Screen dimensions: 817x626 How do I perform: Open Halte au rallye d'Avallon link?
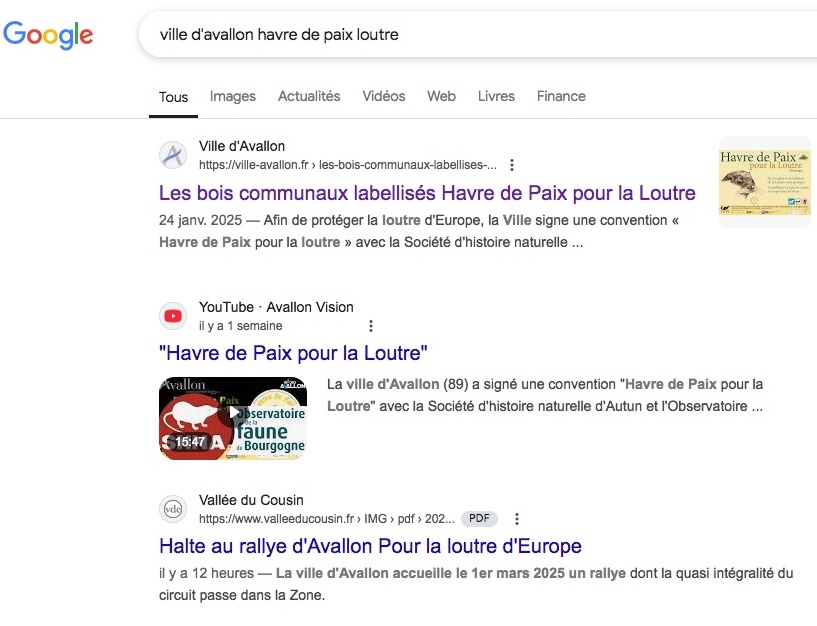point(370,546)
